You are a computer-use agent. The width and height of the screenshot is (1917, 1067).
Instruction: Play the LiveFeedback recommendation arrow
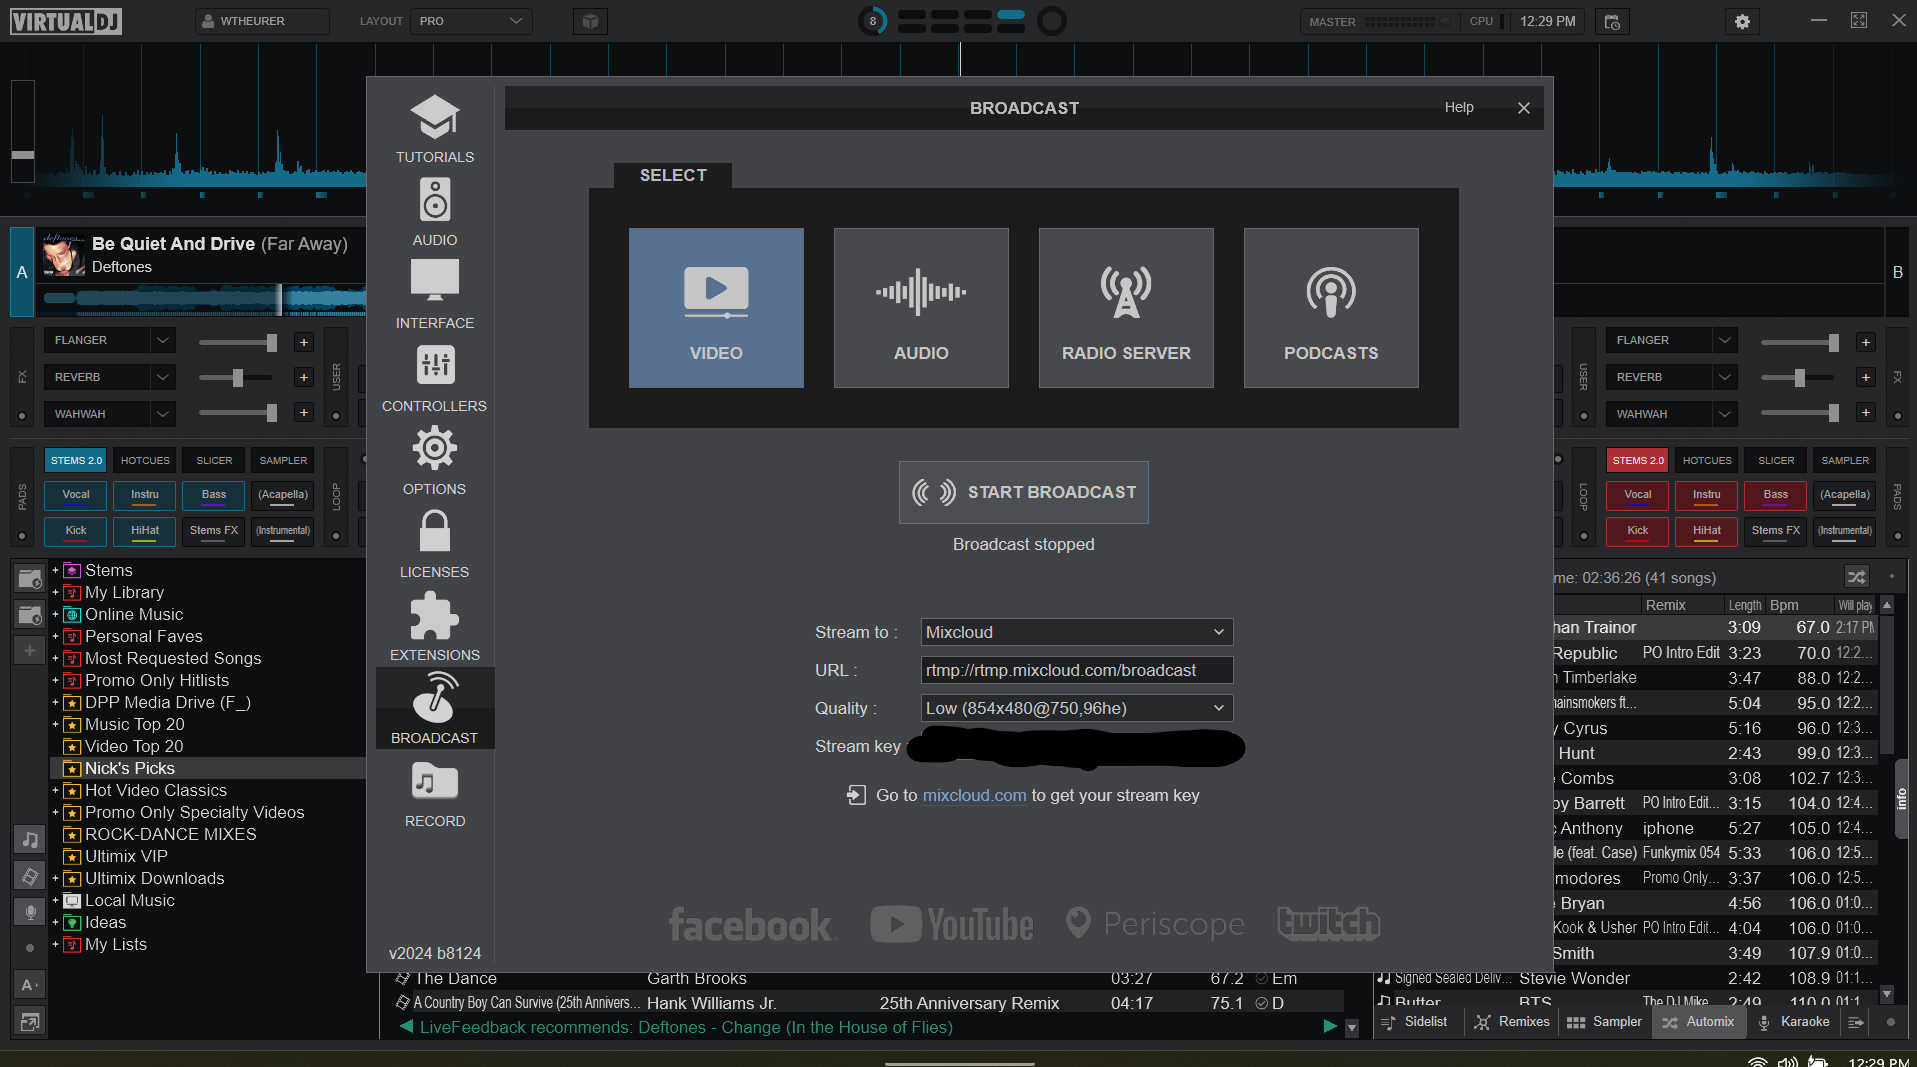1330,1026
